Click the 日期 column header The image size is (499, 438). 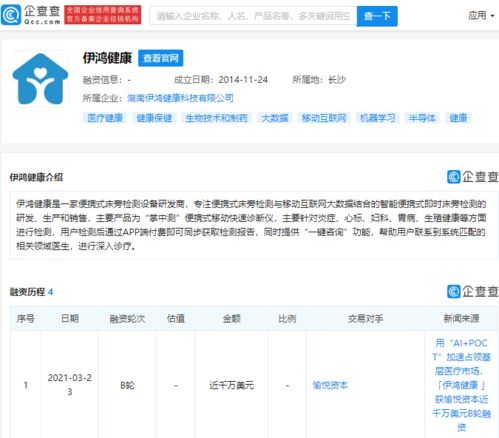[x=70, y=319]
